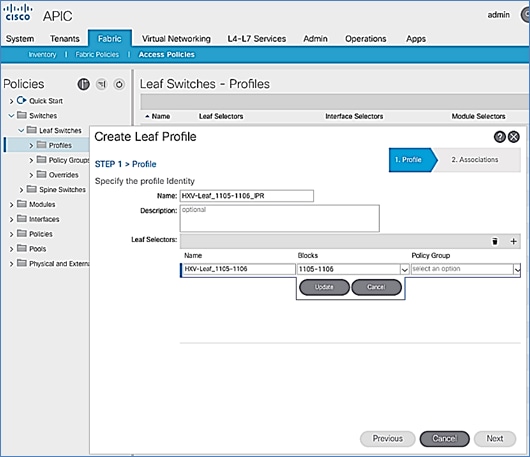
Task: Click the Leaf Selectors column header
Action: click(x=221, y=116)
